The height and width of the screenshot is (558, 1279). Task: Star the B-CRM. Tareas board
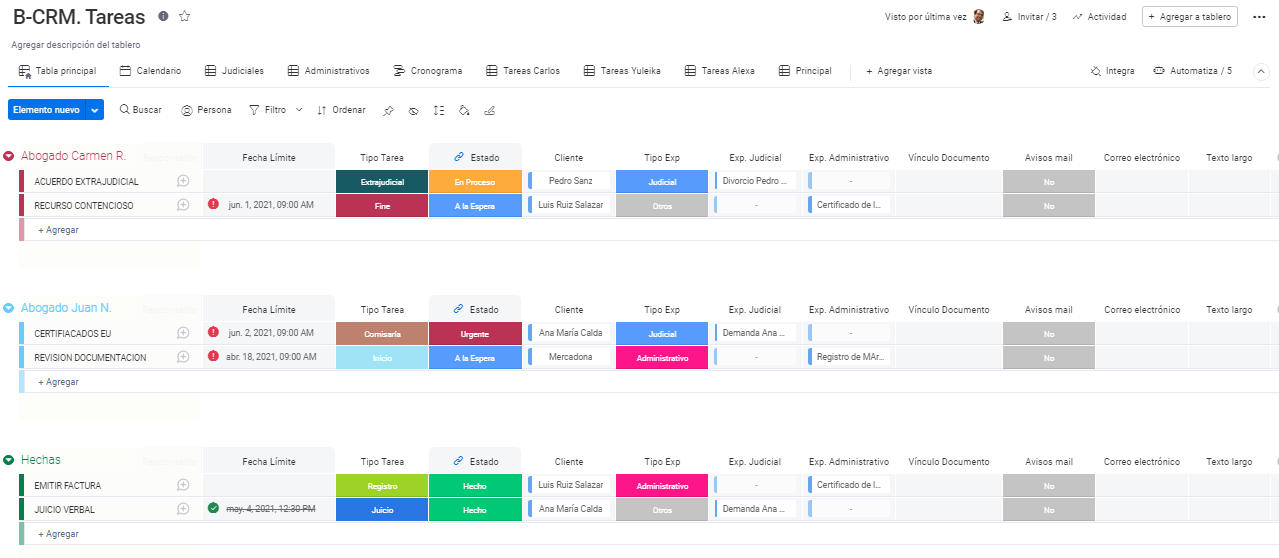coord(184,17)
